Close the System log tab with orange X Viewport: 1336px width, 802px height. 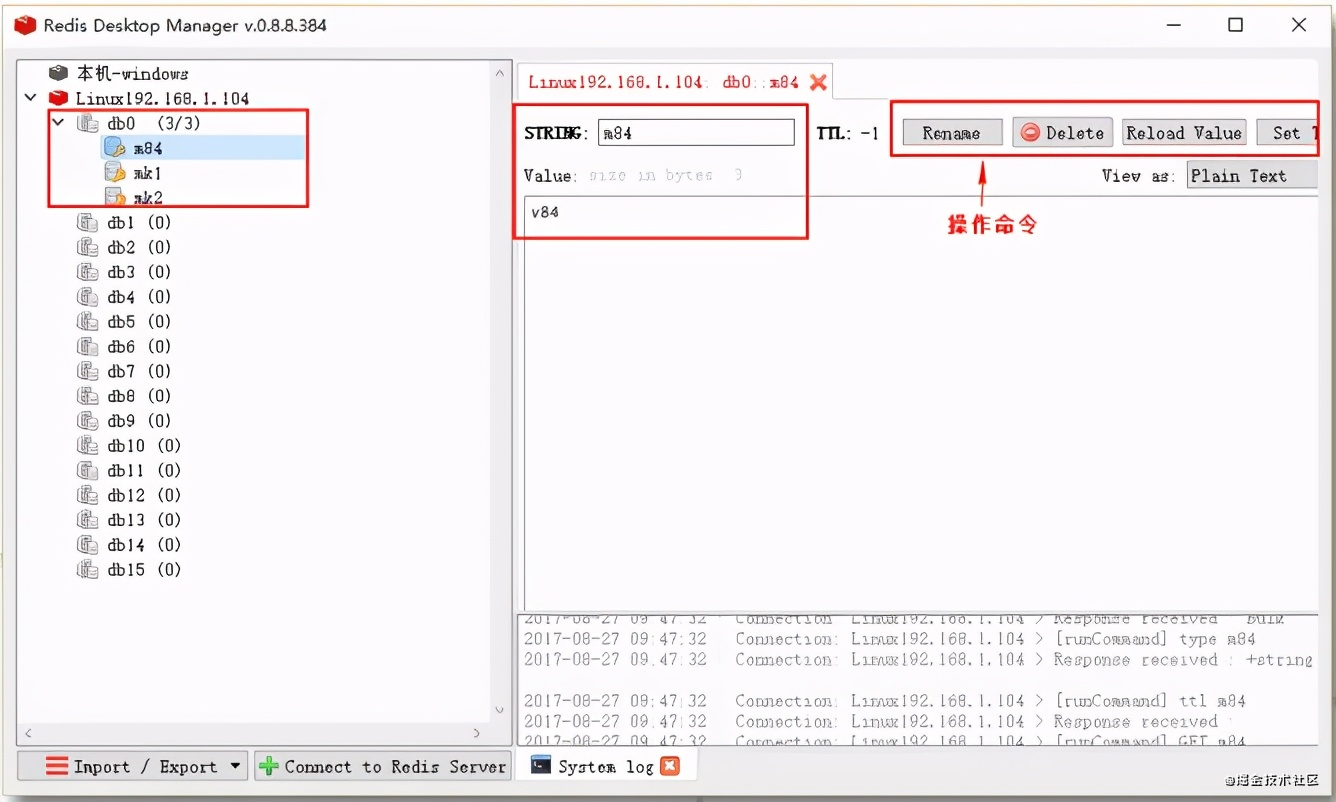(x=670, y=766)
